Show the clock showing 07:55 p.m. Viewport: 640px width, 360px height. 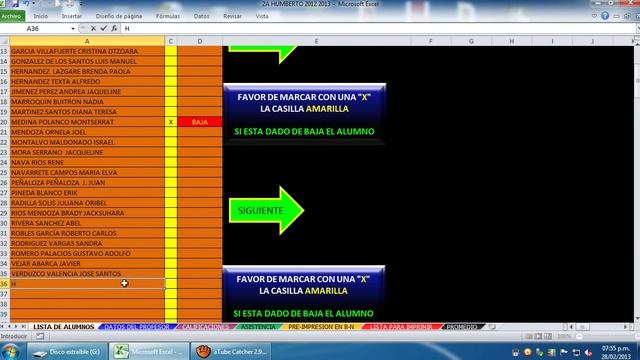(x=616, y=352)
